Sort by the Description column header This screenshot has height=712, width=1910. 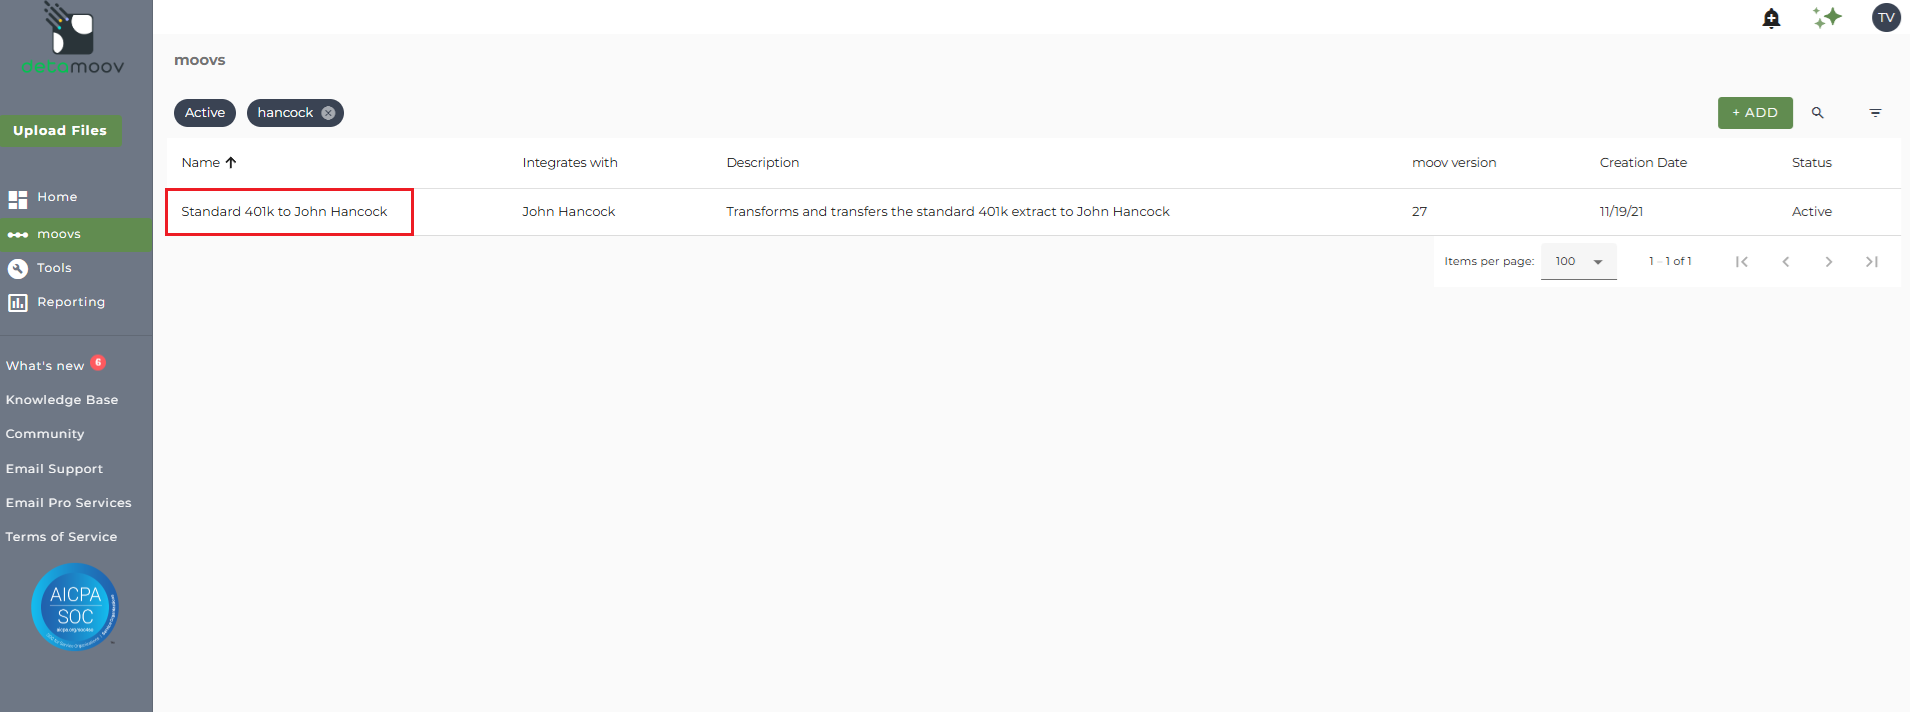click(763, 163)
